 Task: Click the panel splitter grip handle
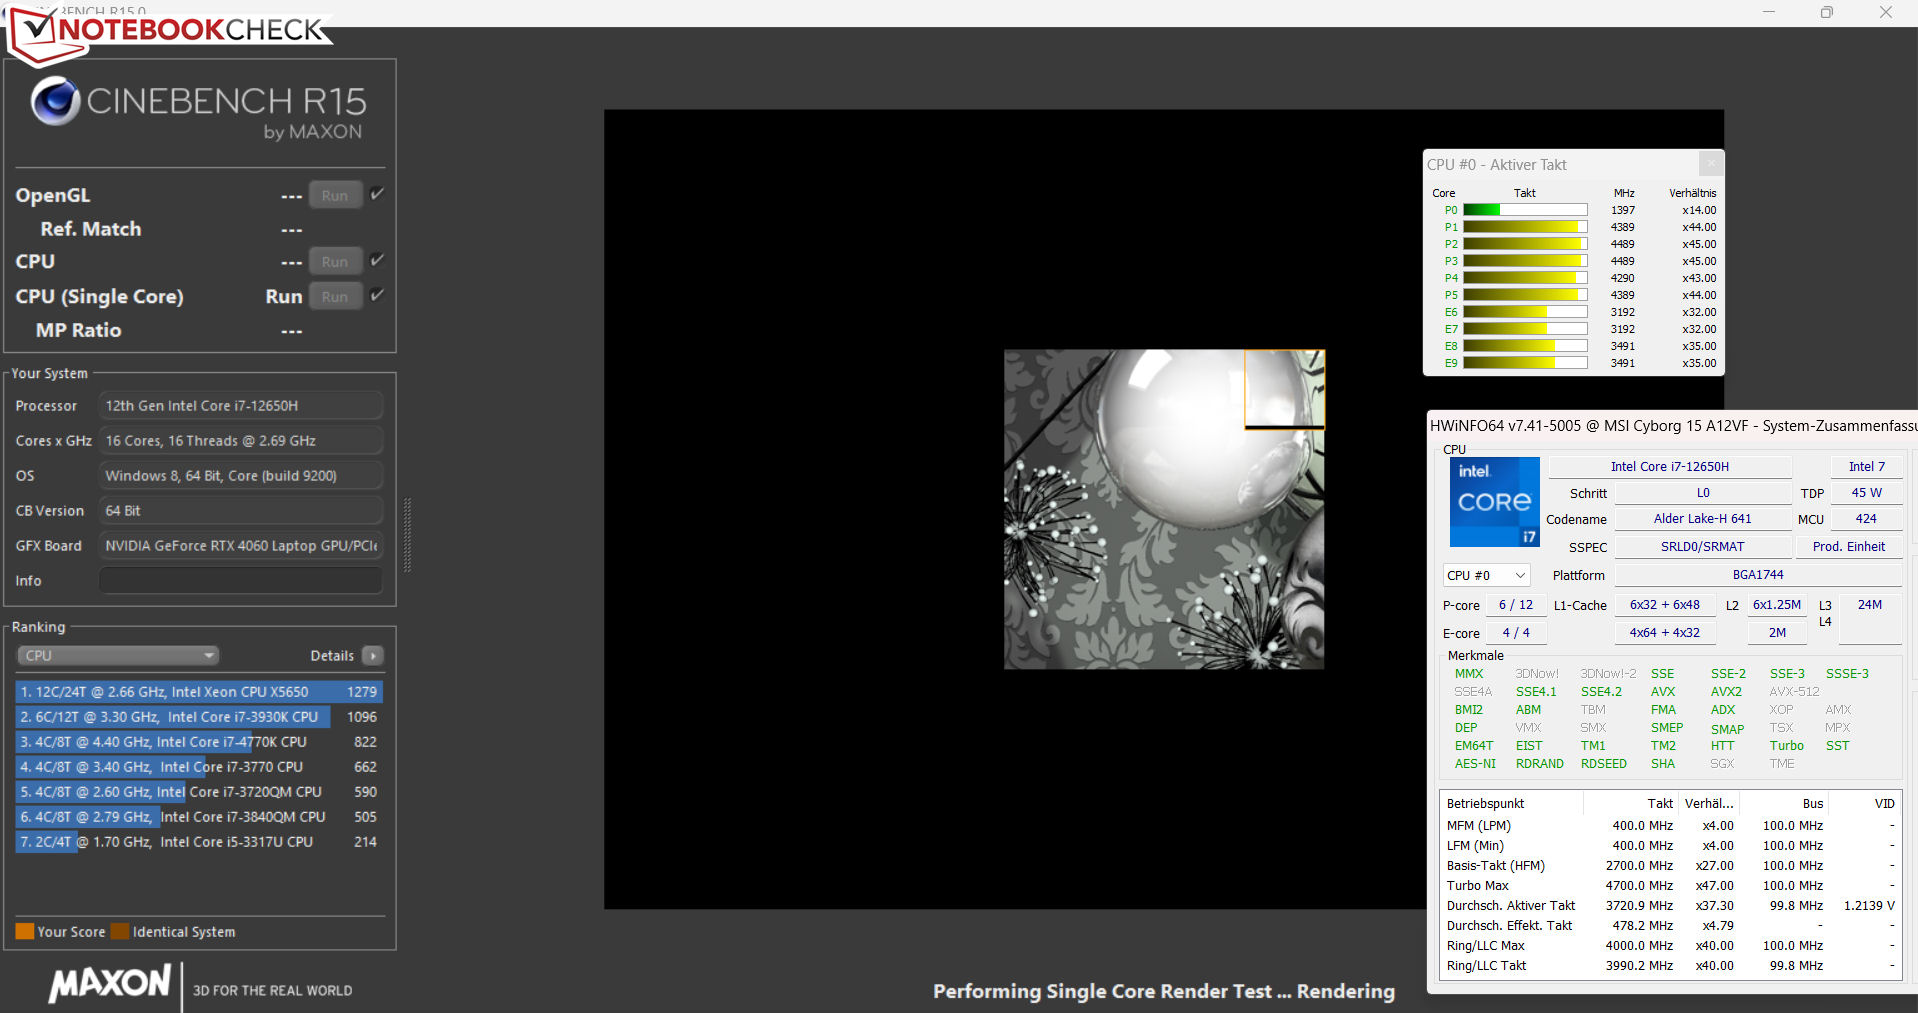tap(407, 535)
